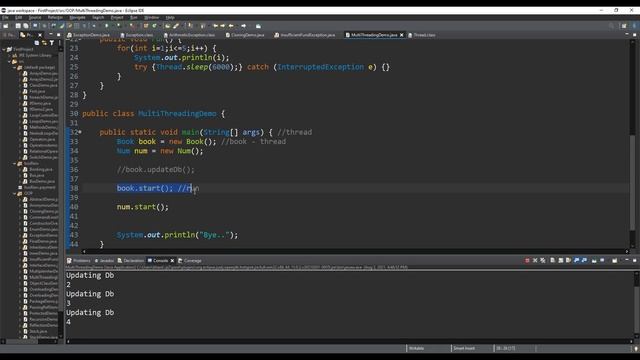Navigate Back in editor history

[x=231, y=26]
